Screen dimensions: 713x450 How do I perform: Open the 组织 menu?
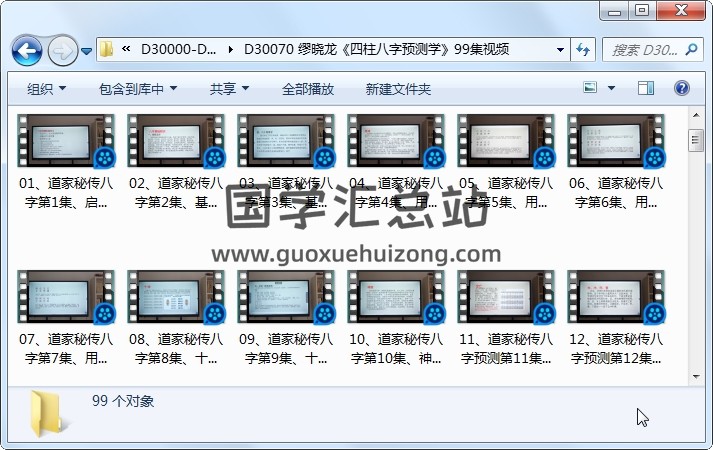pyautogui.click(x=46, y=89)
